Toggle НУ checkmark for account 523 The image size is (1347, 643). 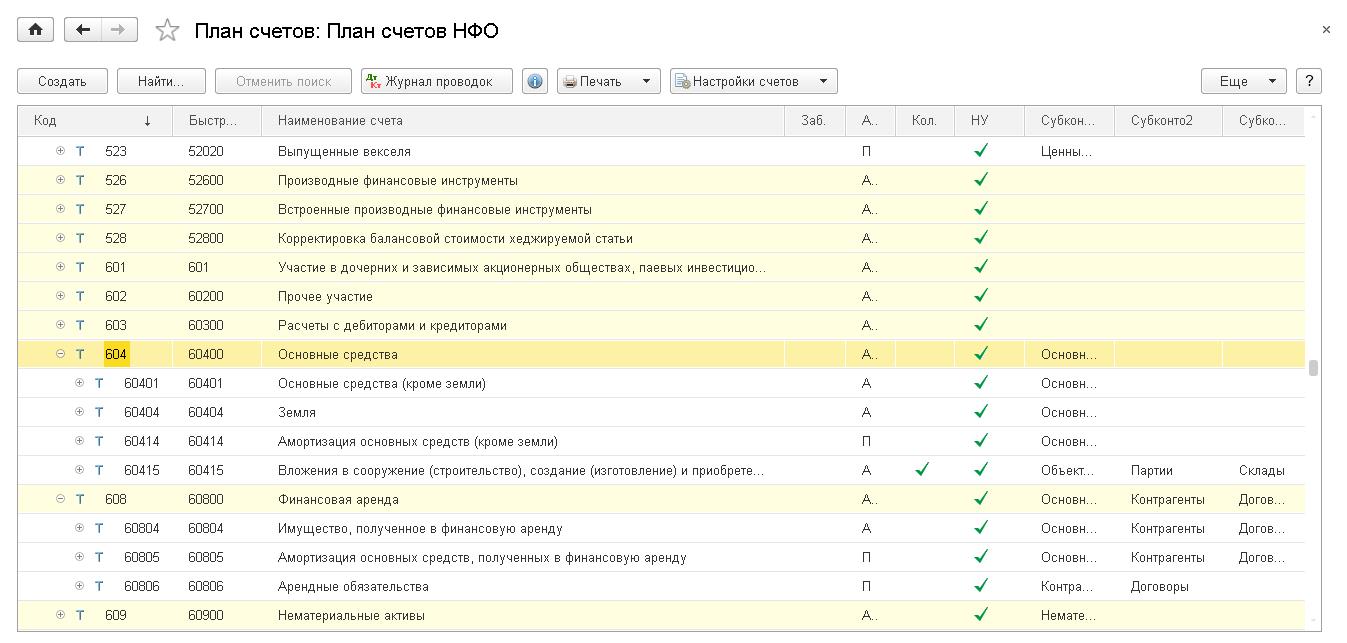(981, 151)
